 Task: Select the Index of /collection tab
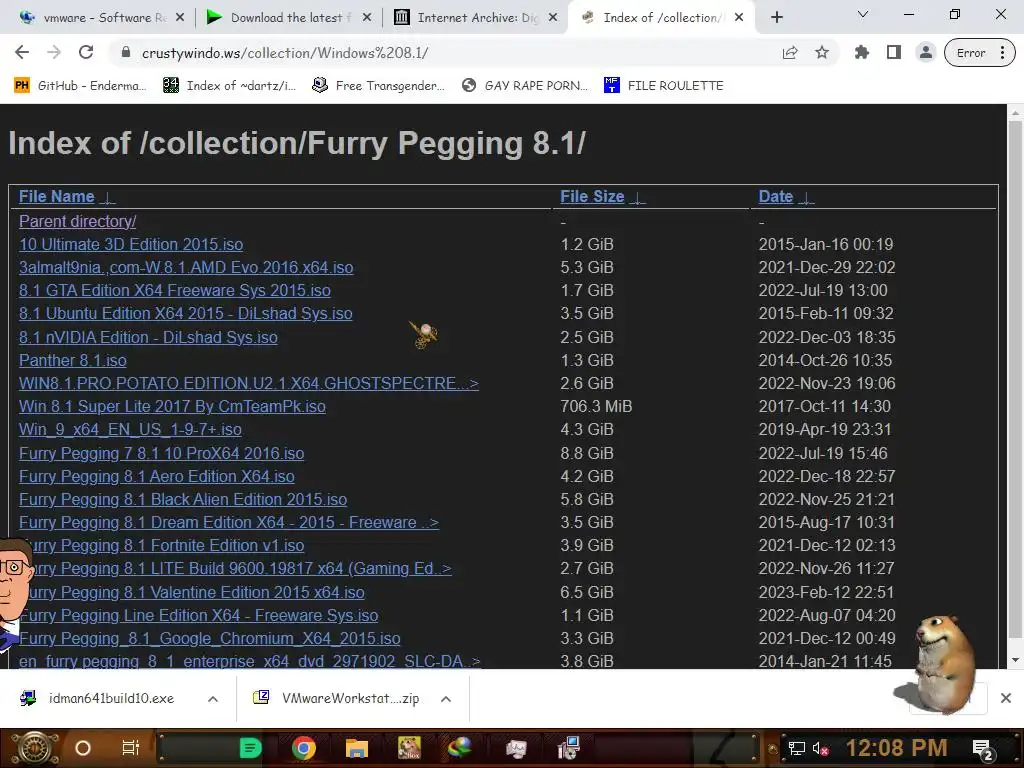pyautogui.click(x=660, y=18)
